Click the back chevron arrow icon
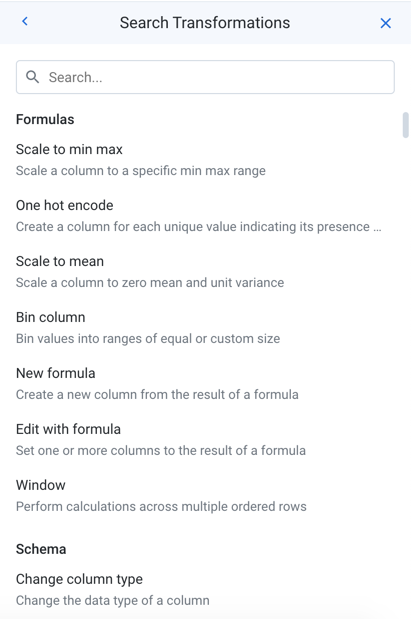Viewport: 411px width, 619px height. click(x=25, y=21)
